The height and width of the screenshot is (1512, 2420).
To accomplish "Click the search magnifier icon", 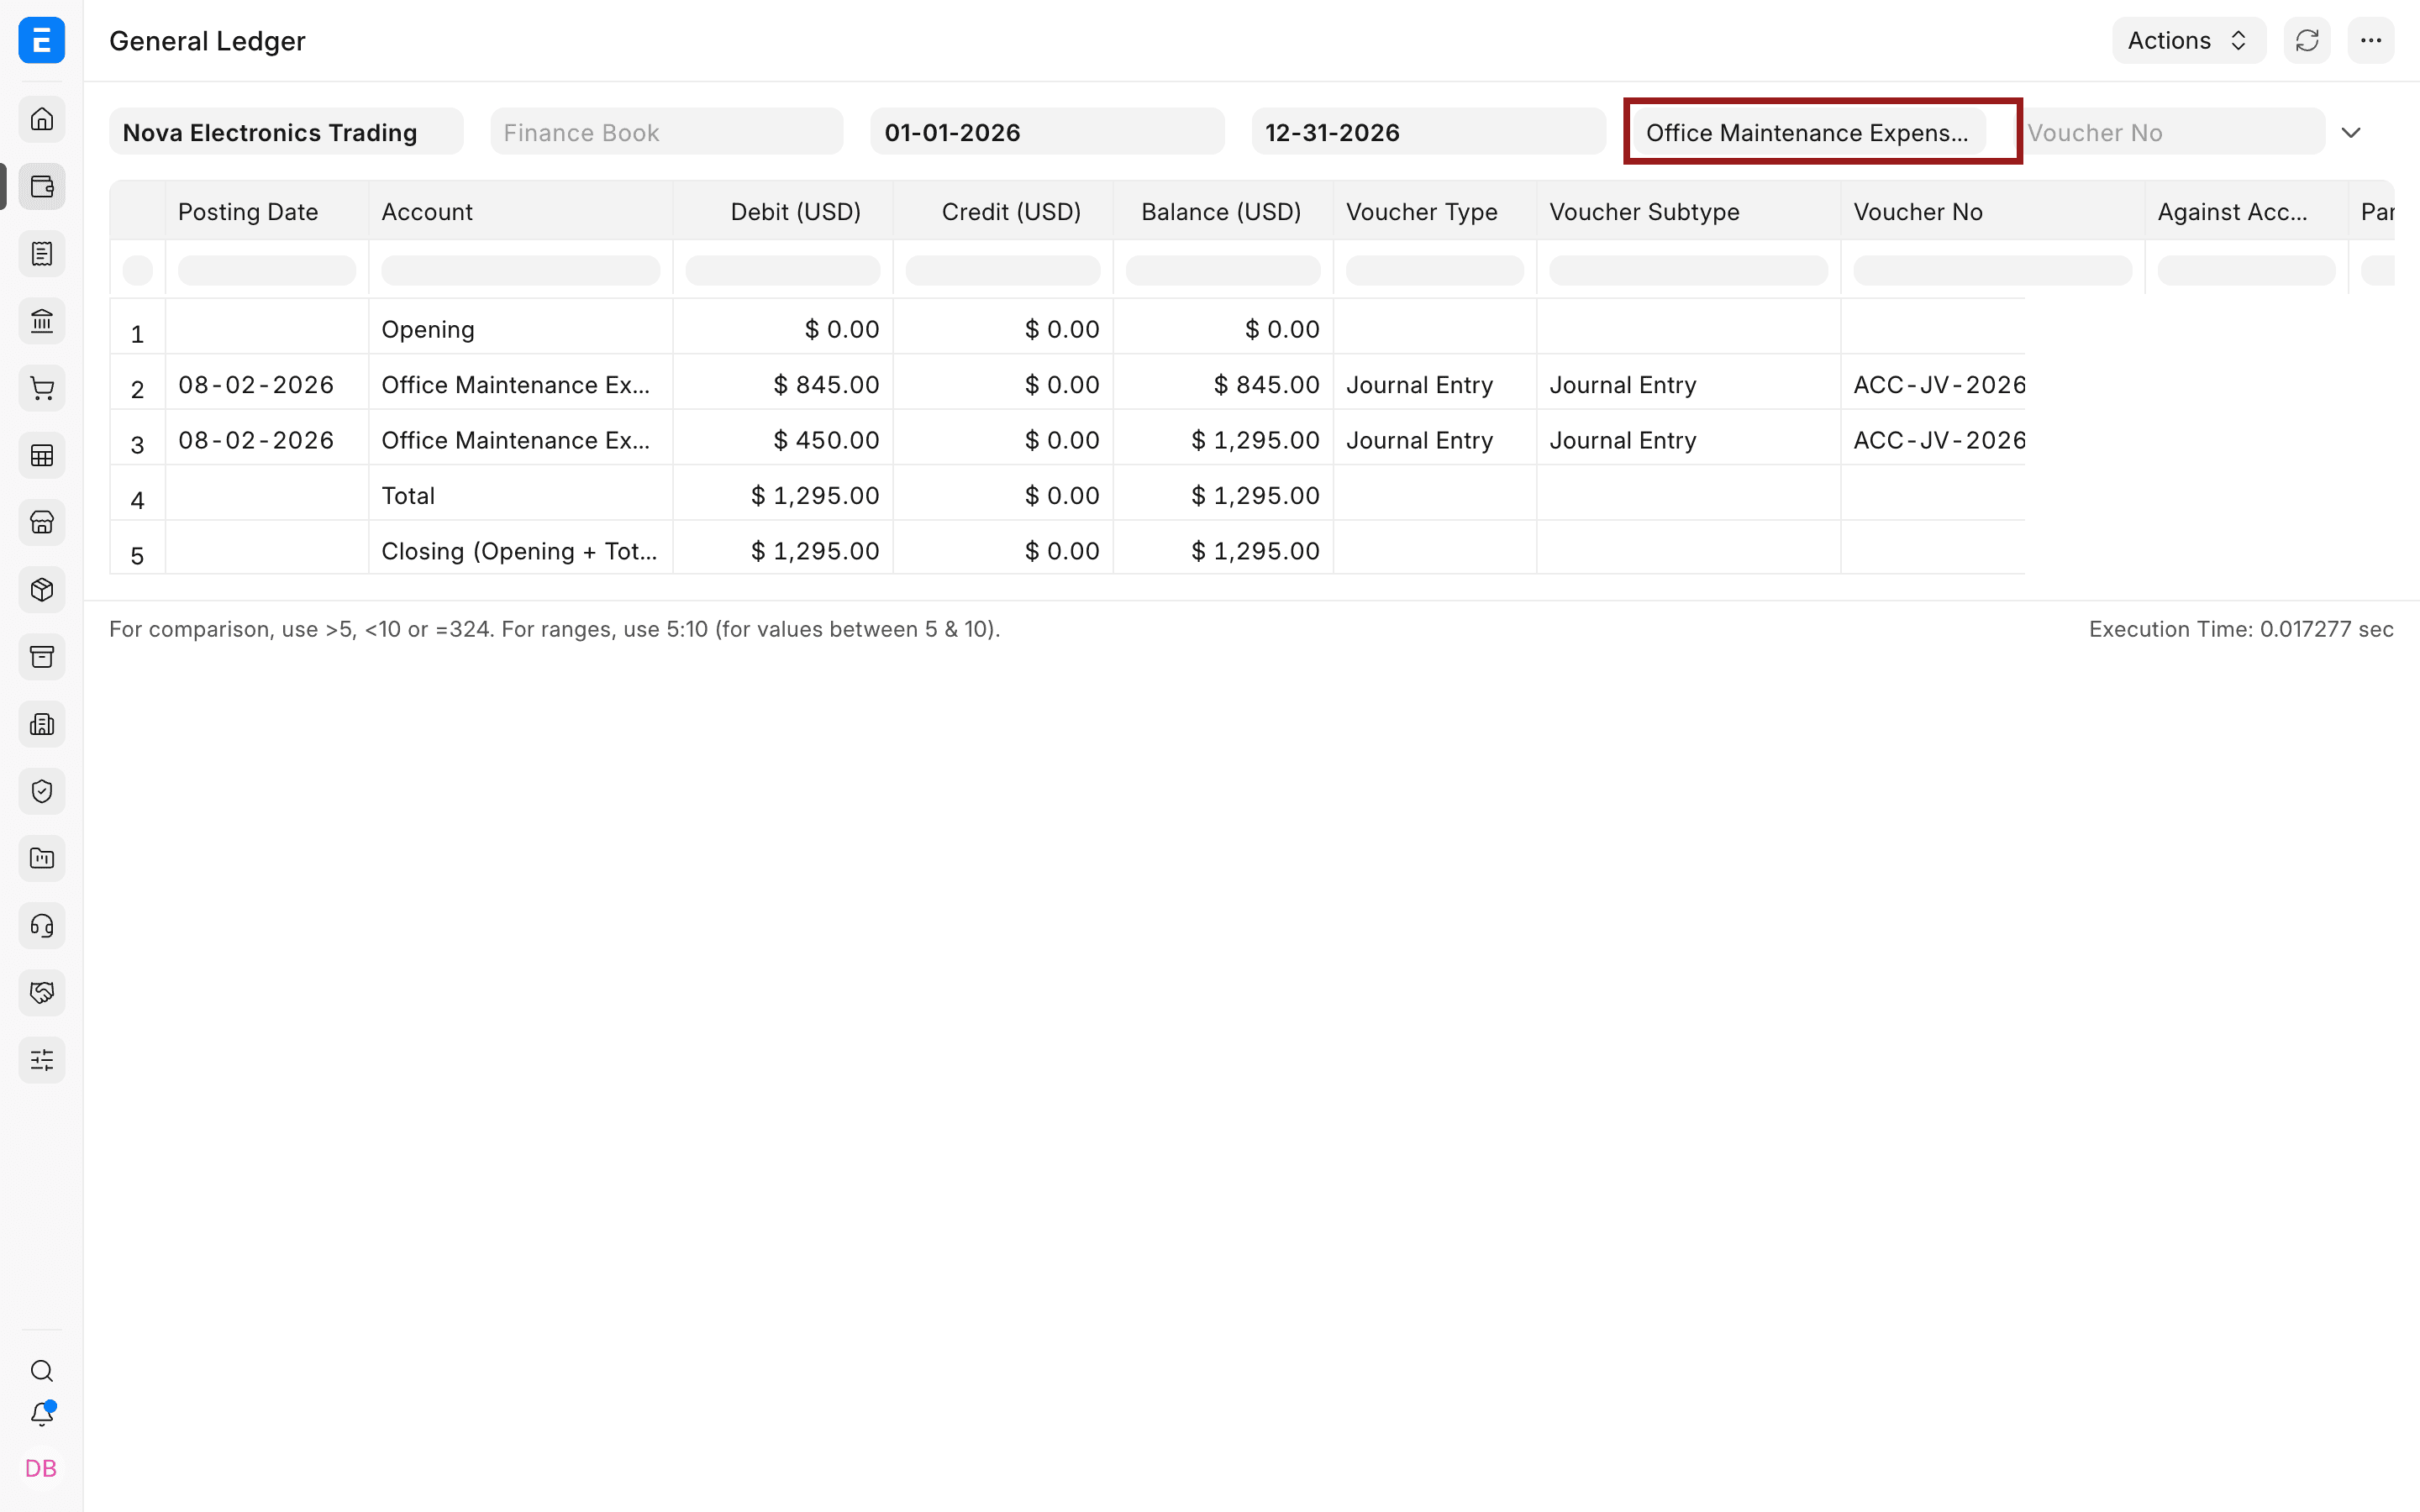I will [42, 1370].
